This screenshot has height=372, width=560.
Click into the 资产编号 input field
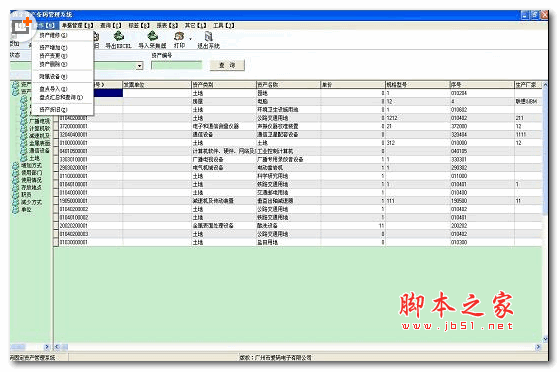pyautogui.click(x=176, y=65)
